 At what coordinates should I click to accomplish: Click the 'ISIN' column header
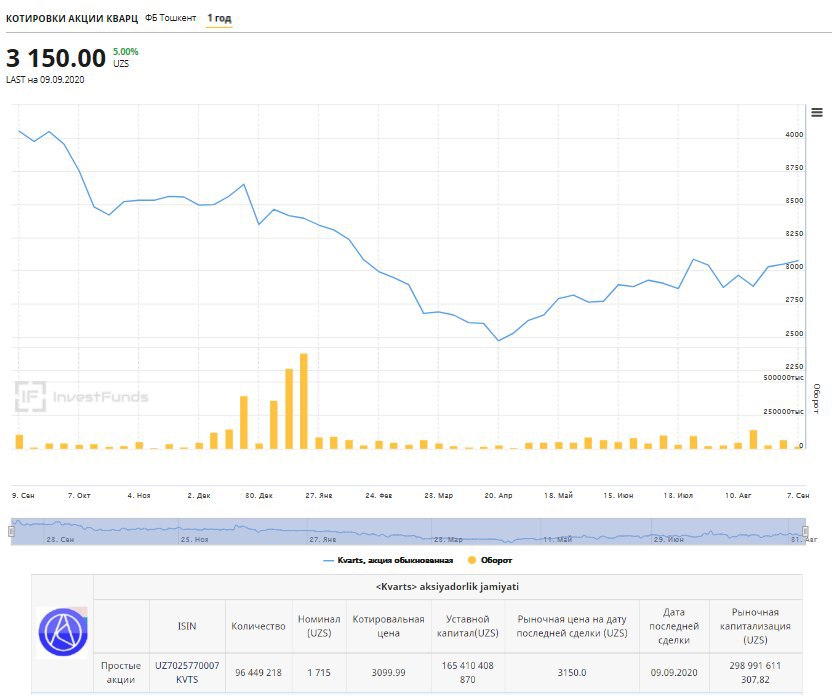pyautogui.click(x=187, y=626)
